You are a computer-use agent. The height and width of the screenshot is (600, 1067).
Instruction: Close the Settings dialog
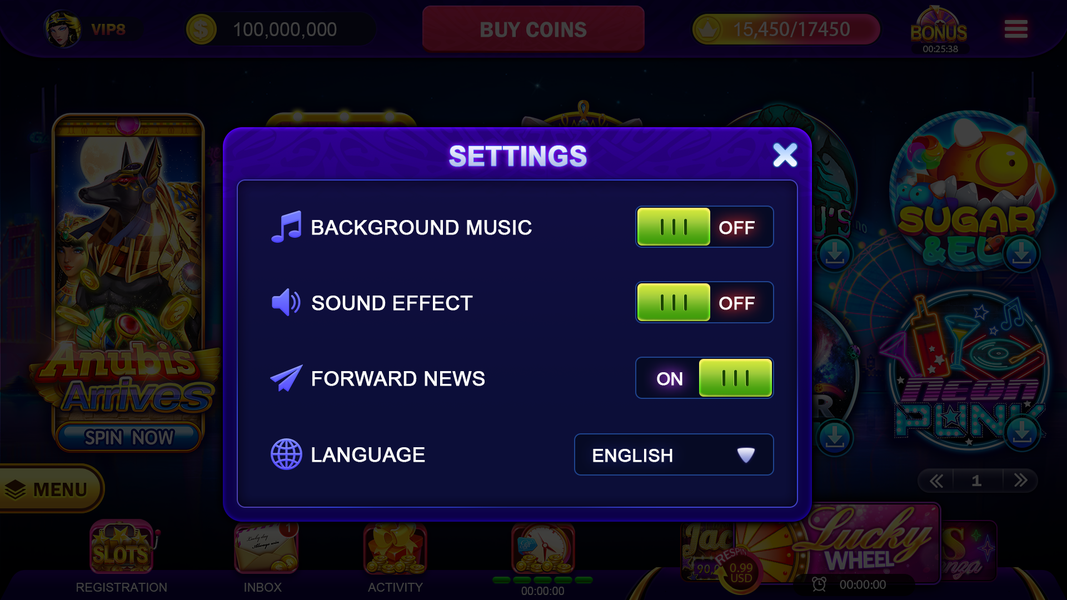click(x=785, y=155)
